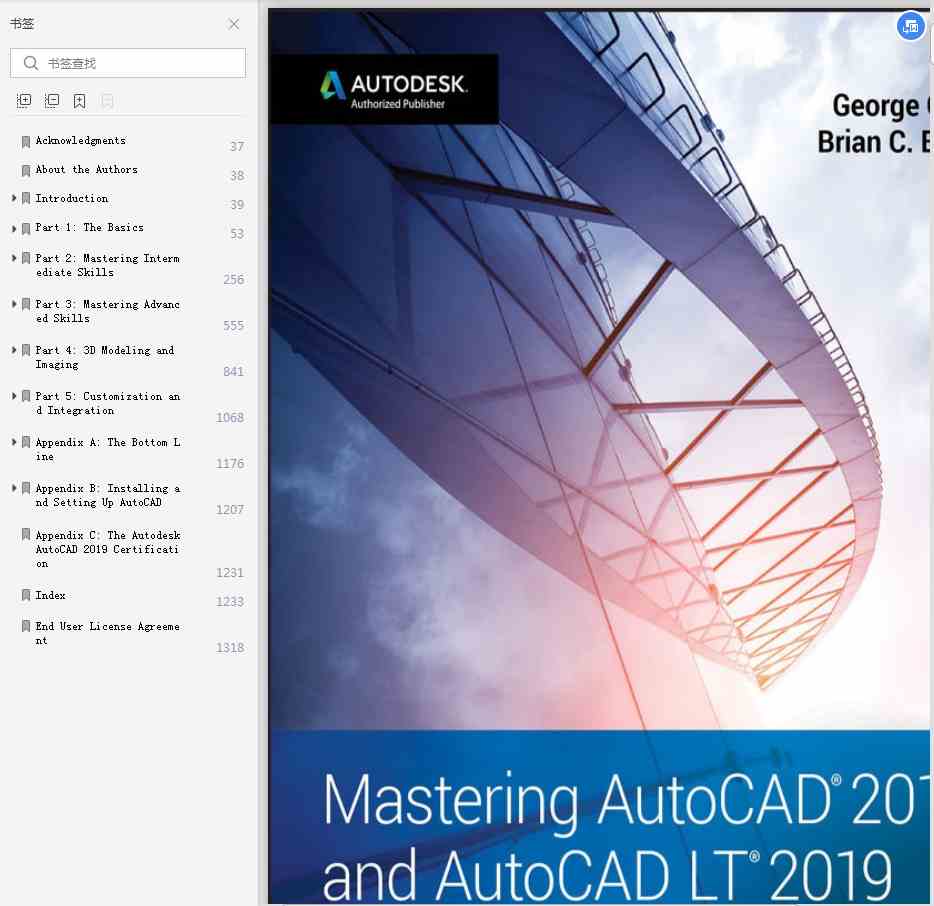Open Part 5: Customization and Integration
This screenshot has height=906, width=934.
click(107, 403)
